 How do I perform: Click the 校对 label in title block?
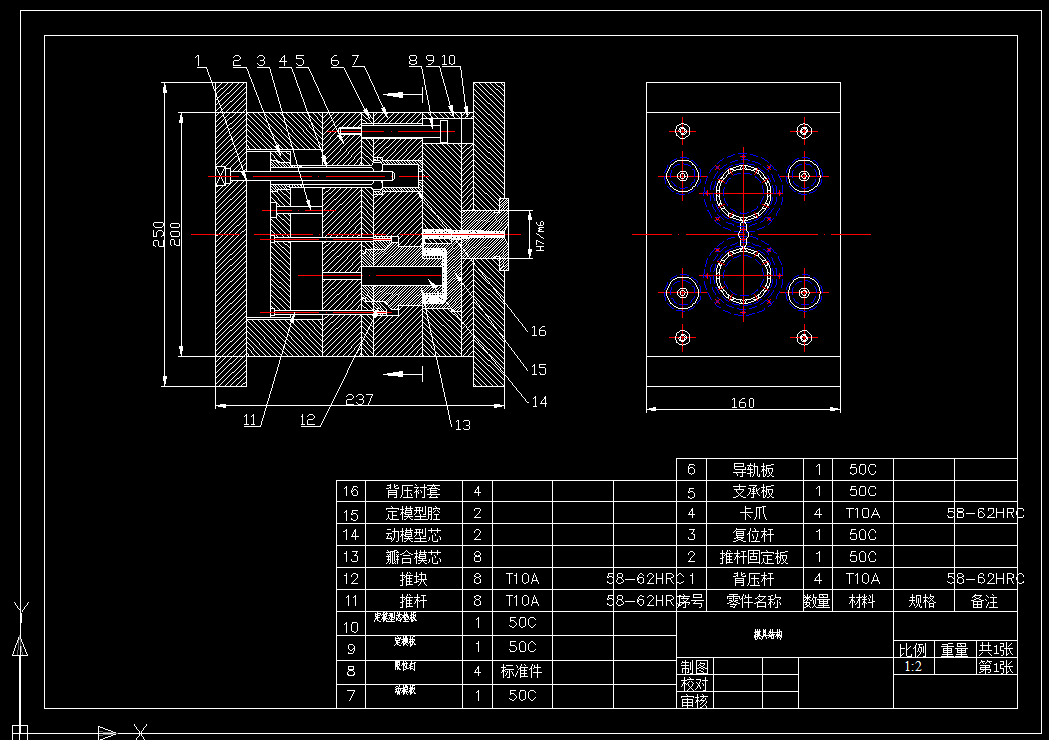point(694,684)
